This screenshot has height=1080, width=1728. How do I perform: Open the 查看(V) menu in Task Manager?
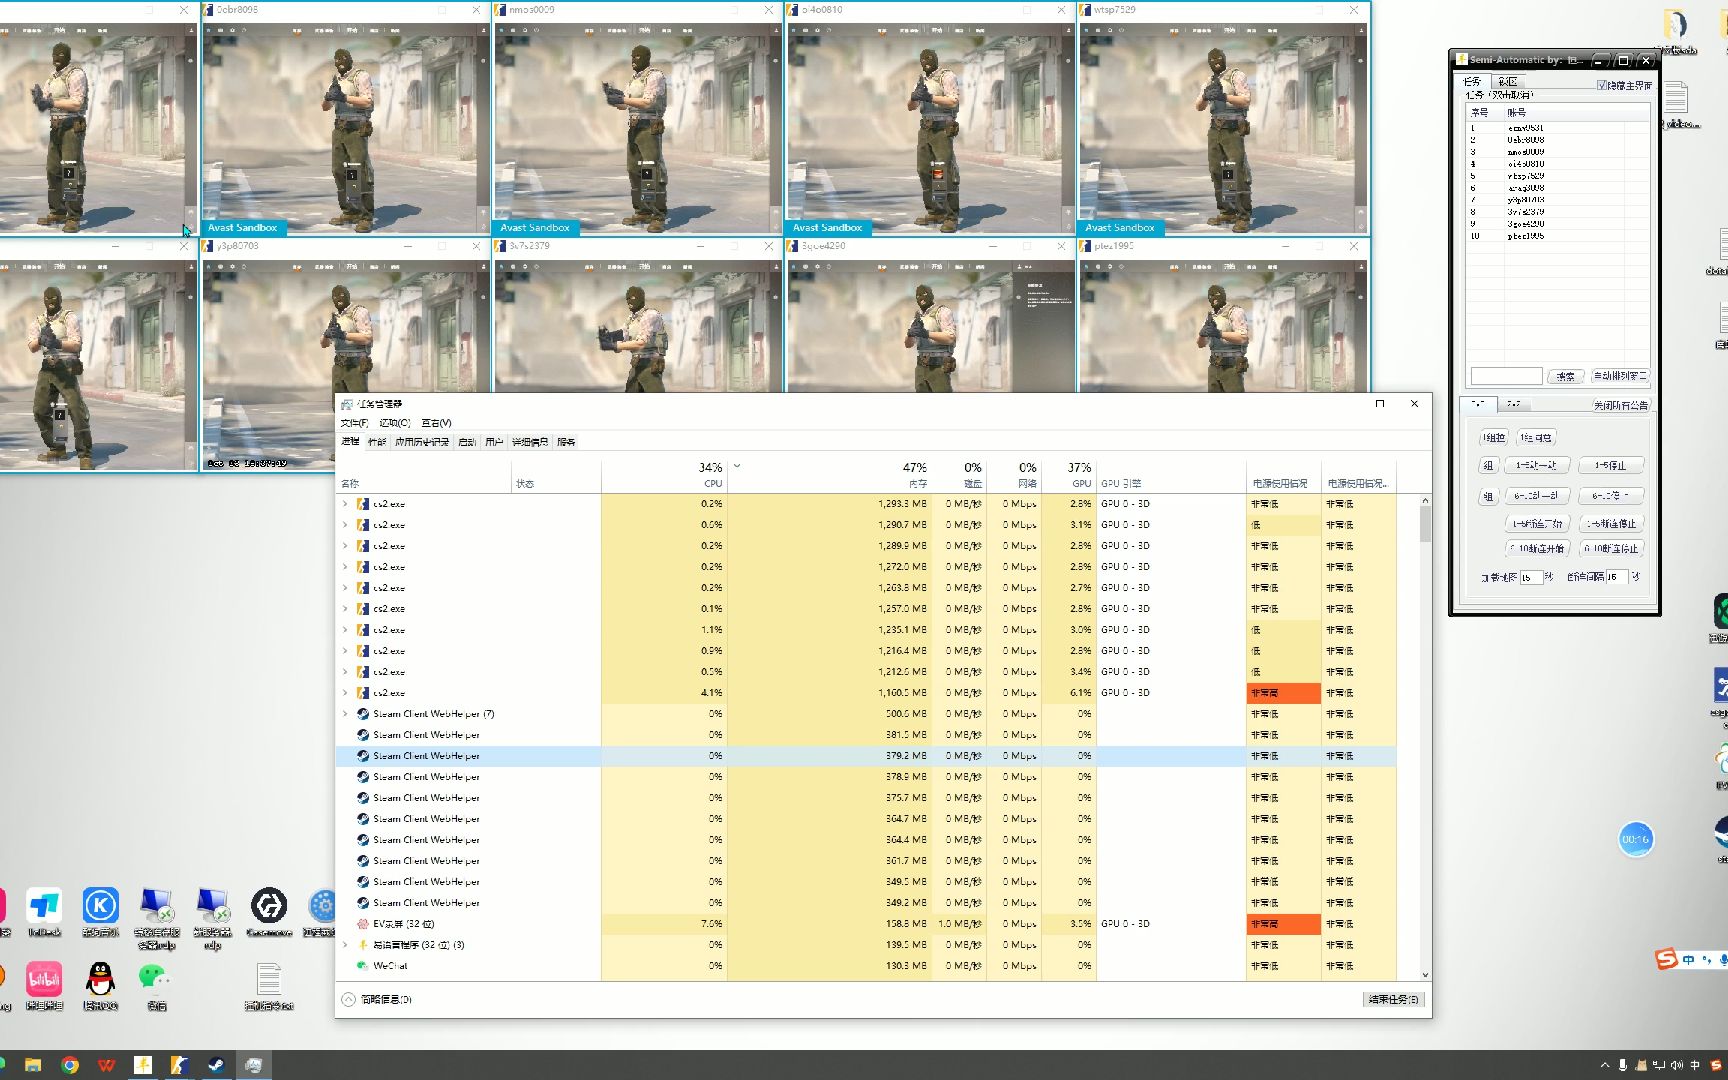[x=436, y=423]
